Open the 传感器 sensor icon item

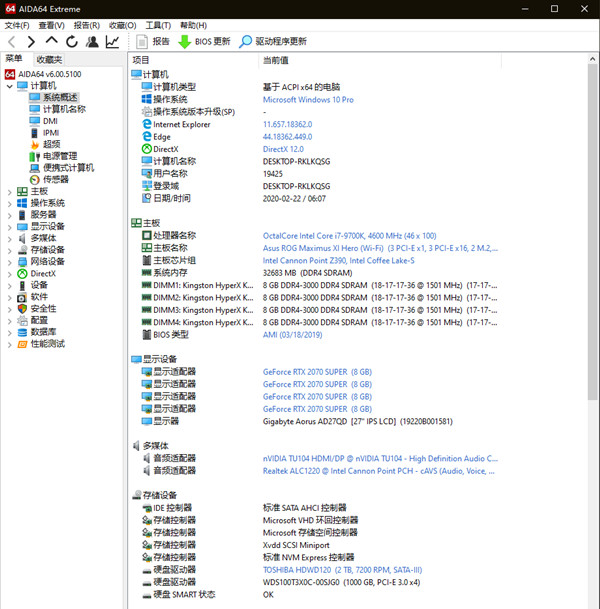35,180
